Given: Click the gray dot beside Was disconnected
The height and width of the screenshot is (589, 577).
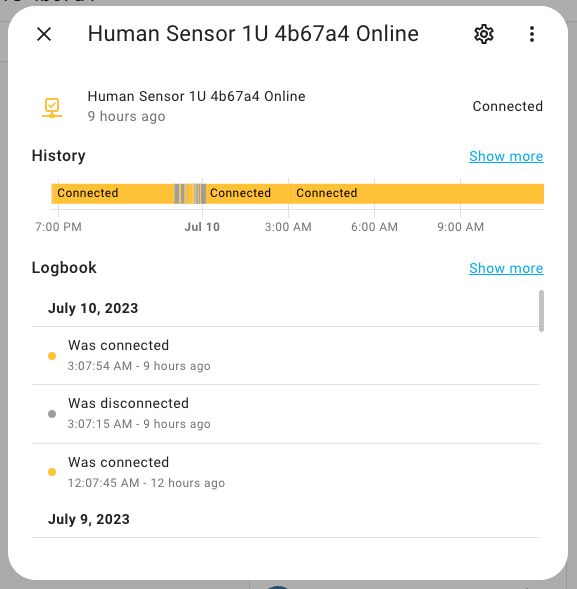Looking at the screenshot, I should point(52,414).
